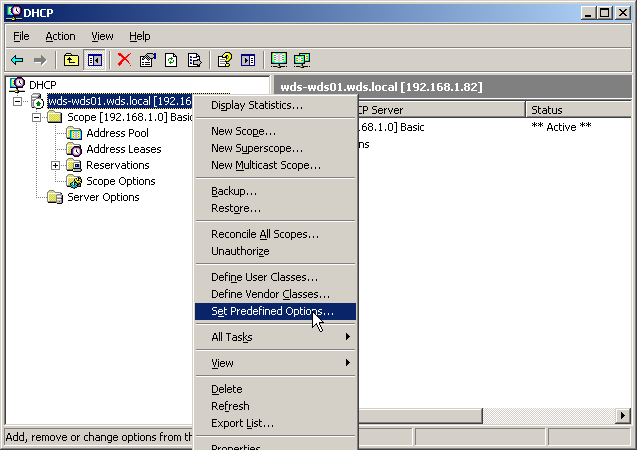Click the Scope folder icon in tree
The width and height of the screenshot is (637, 450).
click(54, 117)
